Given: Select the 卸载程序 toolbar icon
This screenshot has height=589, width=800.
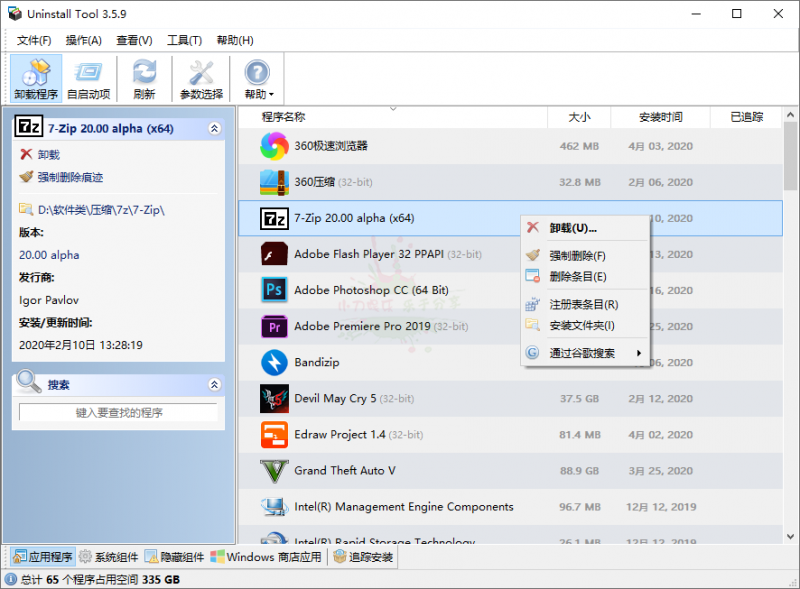Looking at the screenshot, I should click(x=35, y=77).
